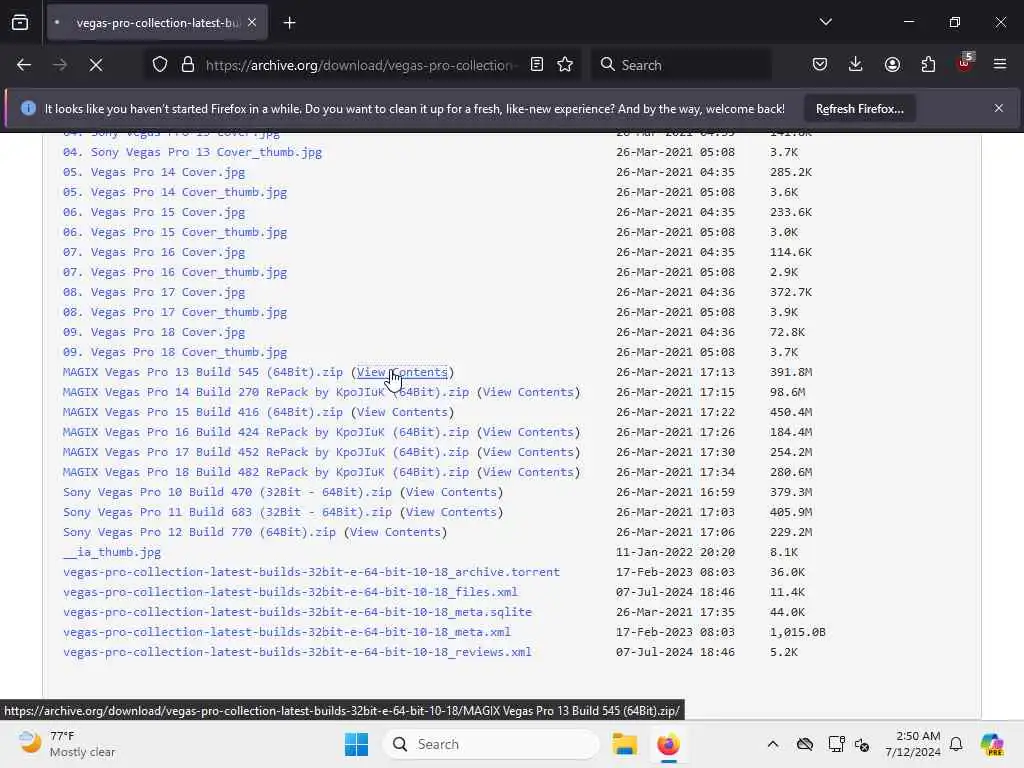This screenshot has height=768, width=1024.
Task: Close the vegas-pro-collection tab
Action: tap(252, 22)
